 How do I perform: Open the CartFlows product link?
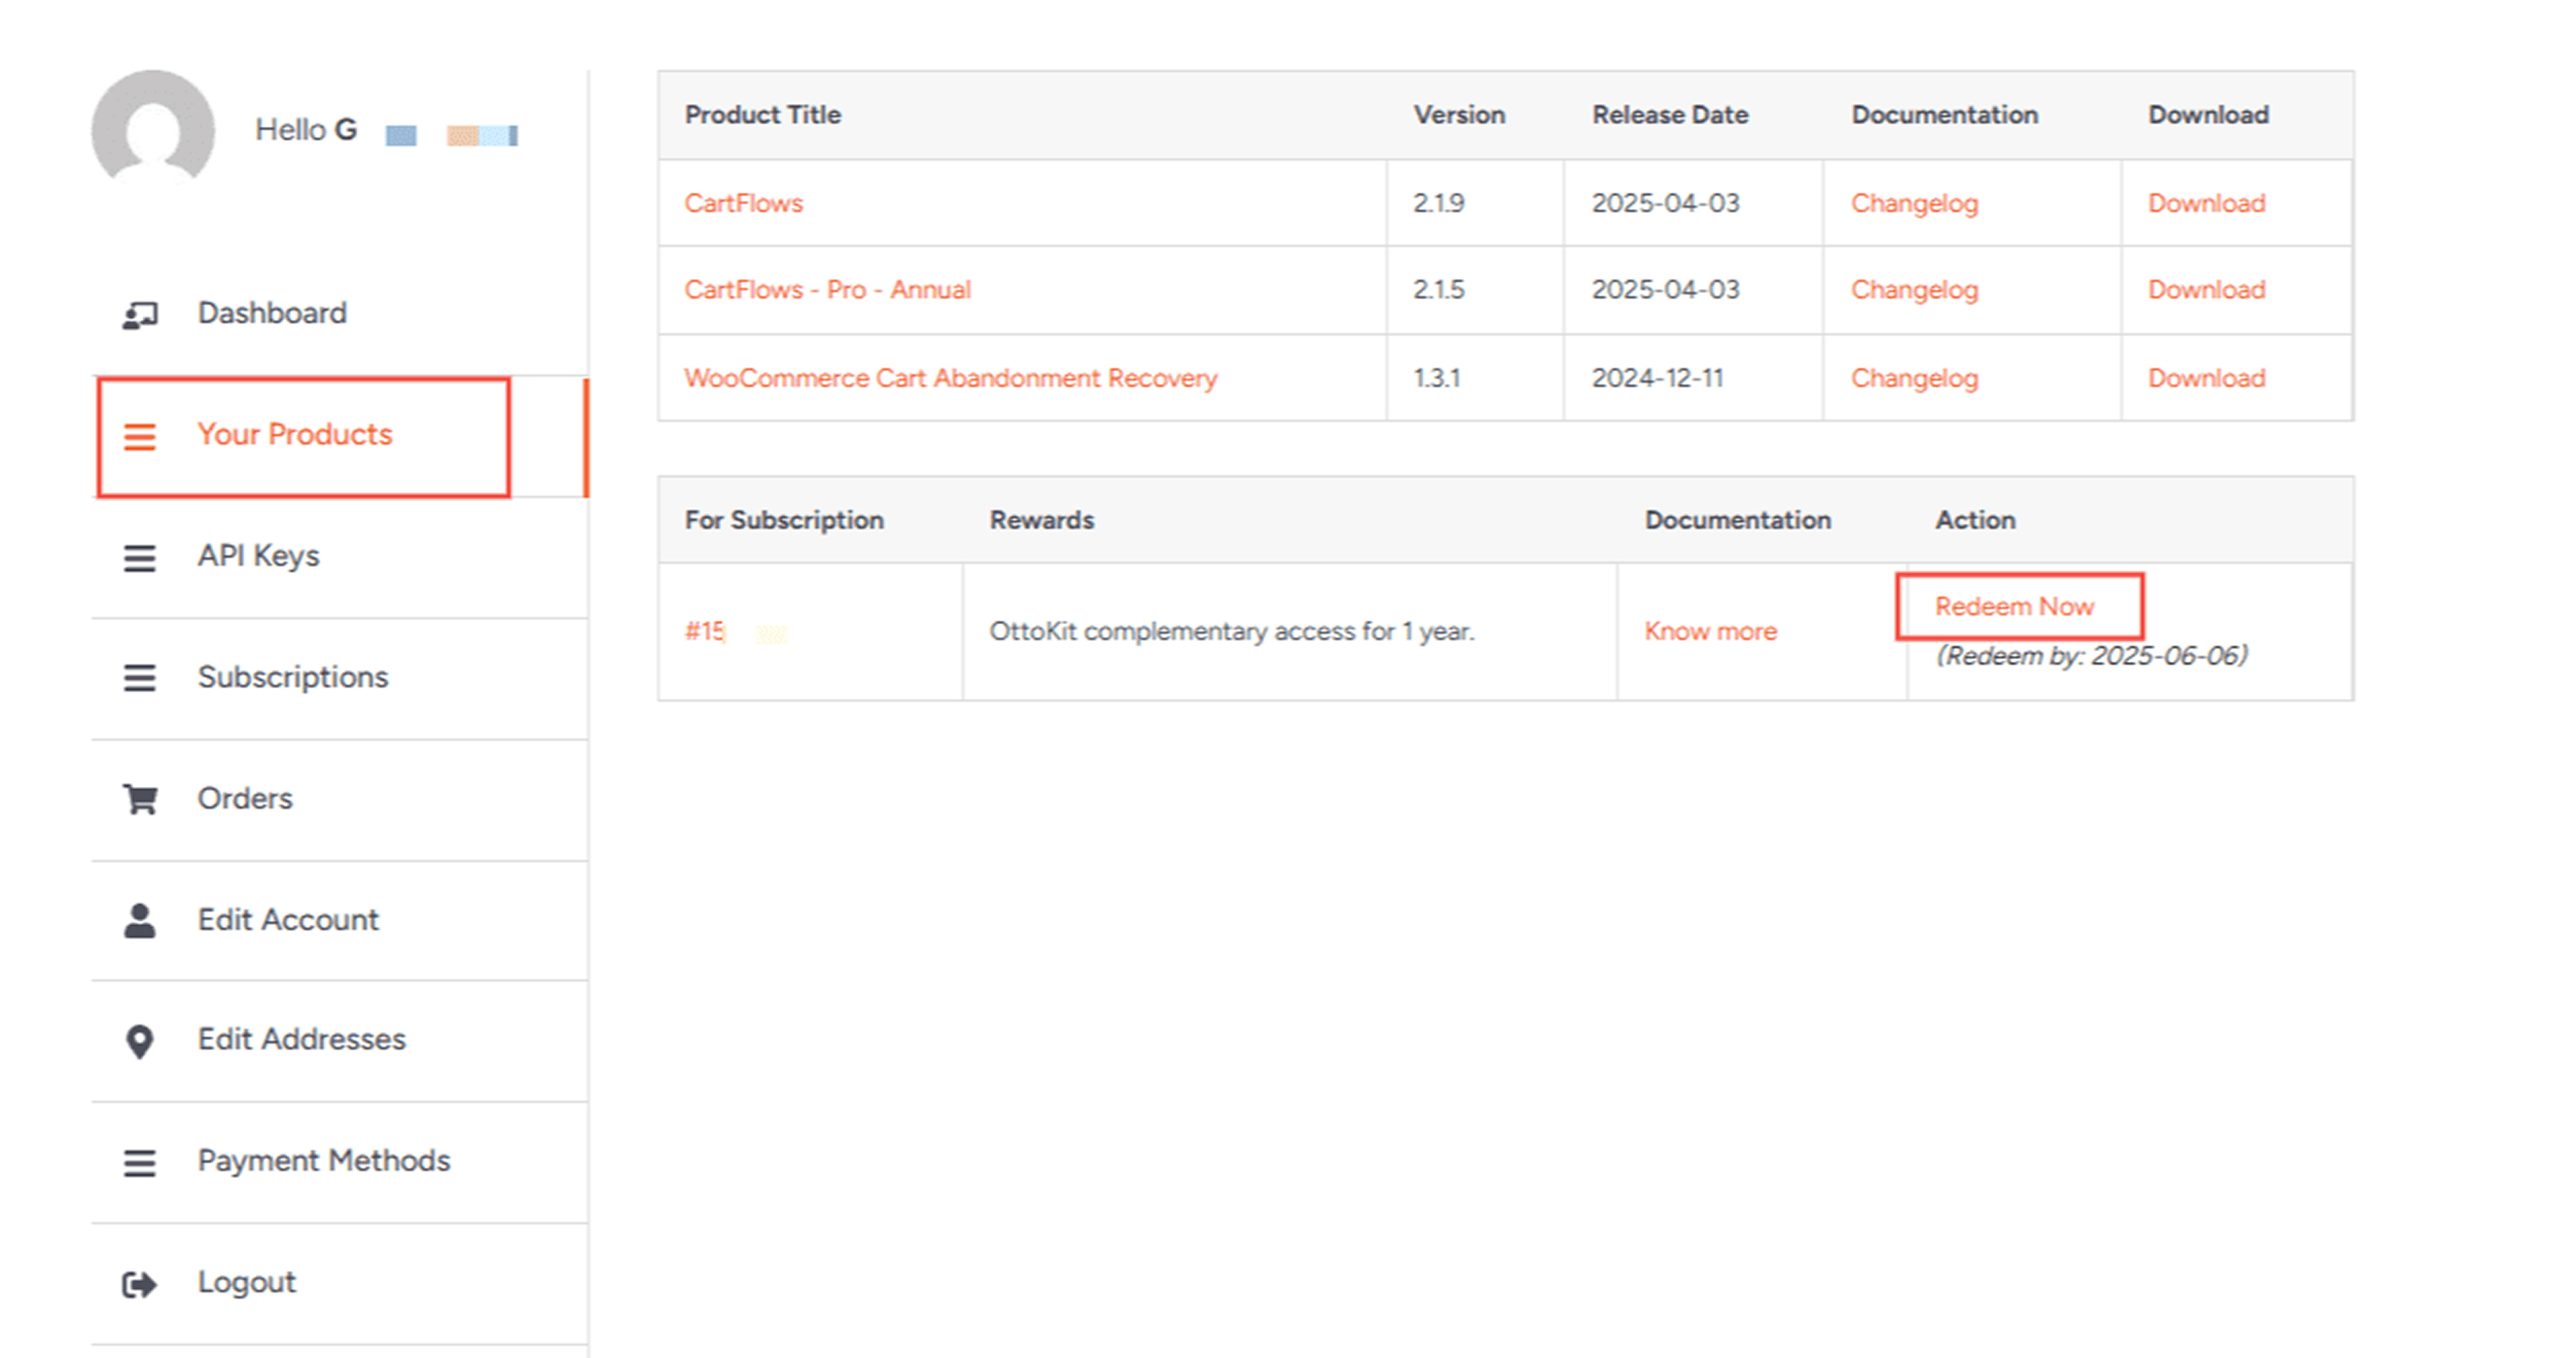coord(743,203)
